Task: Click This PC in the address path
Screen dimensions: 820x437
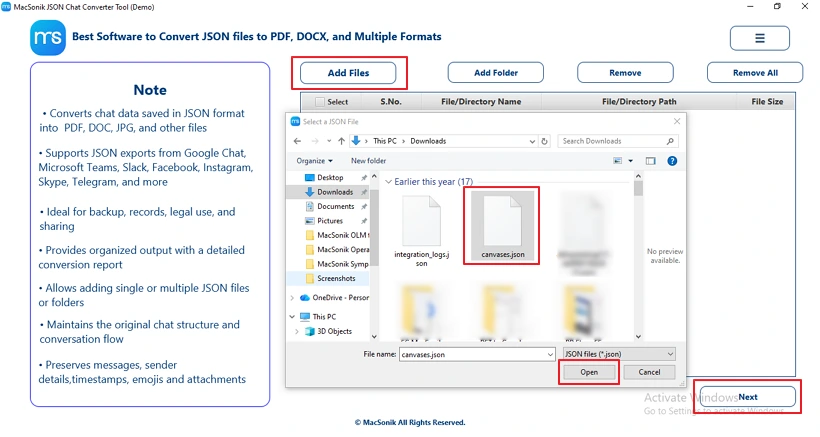Action: (384, 141)
